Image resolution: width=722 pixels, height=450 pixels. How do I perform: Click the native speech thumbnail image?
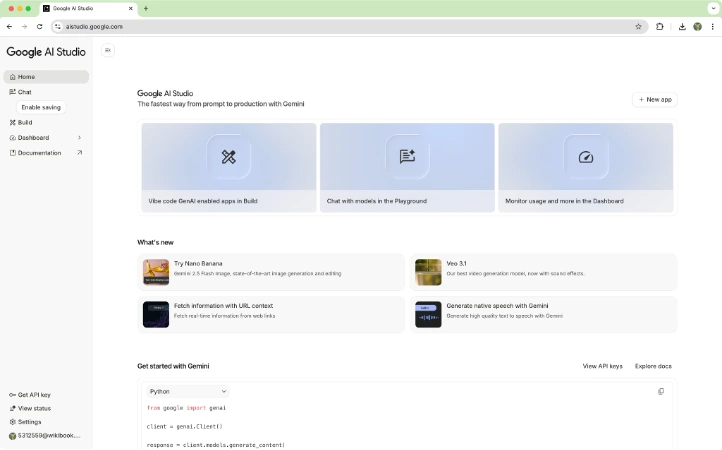pos(428,315)
